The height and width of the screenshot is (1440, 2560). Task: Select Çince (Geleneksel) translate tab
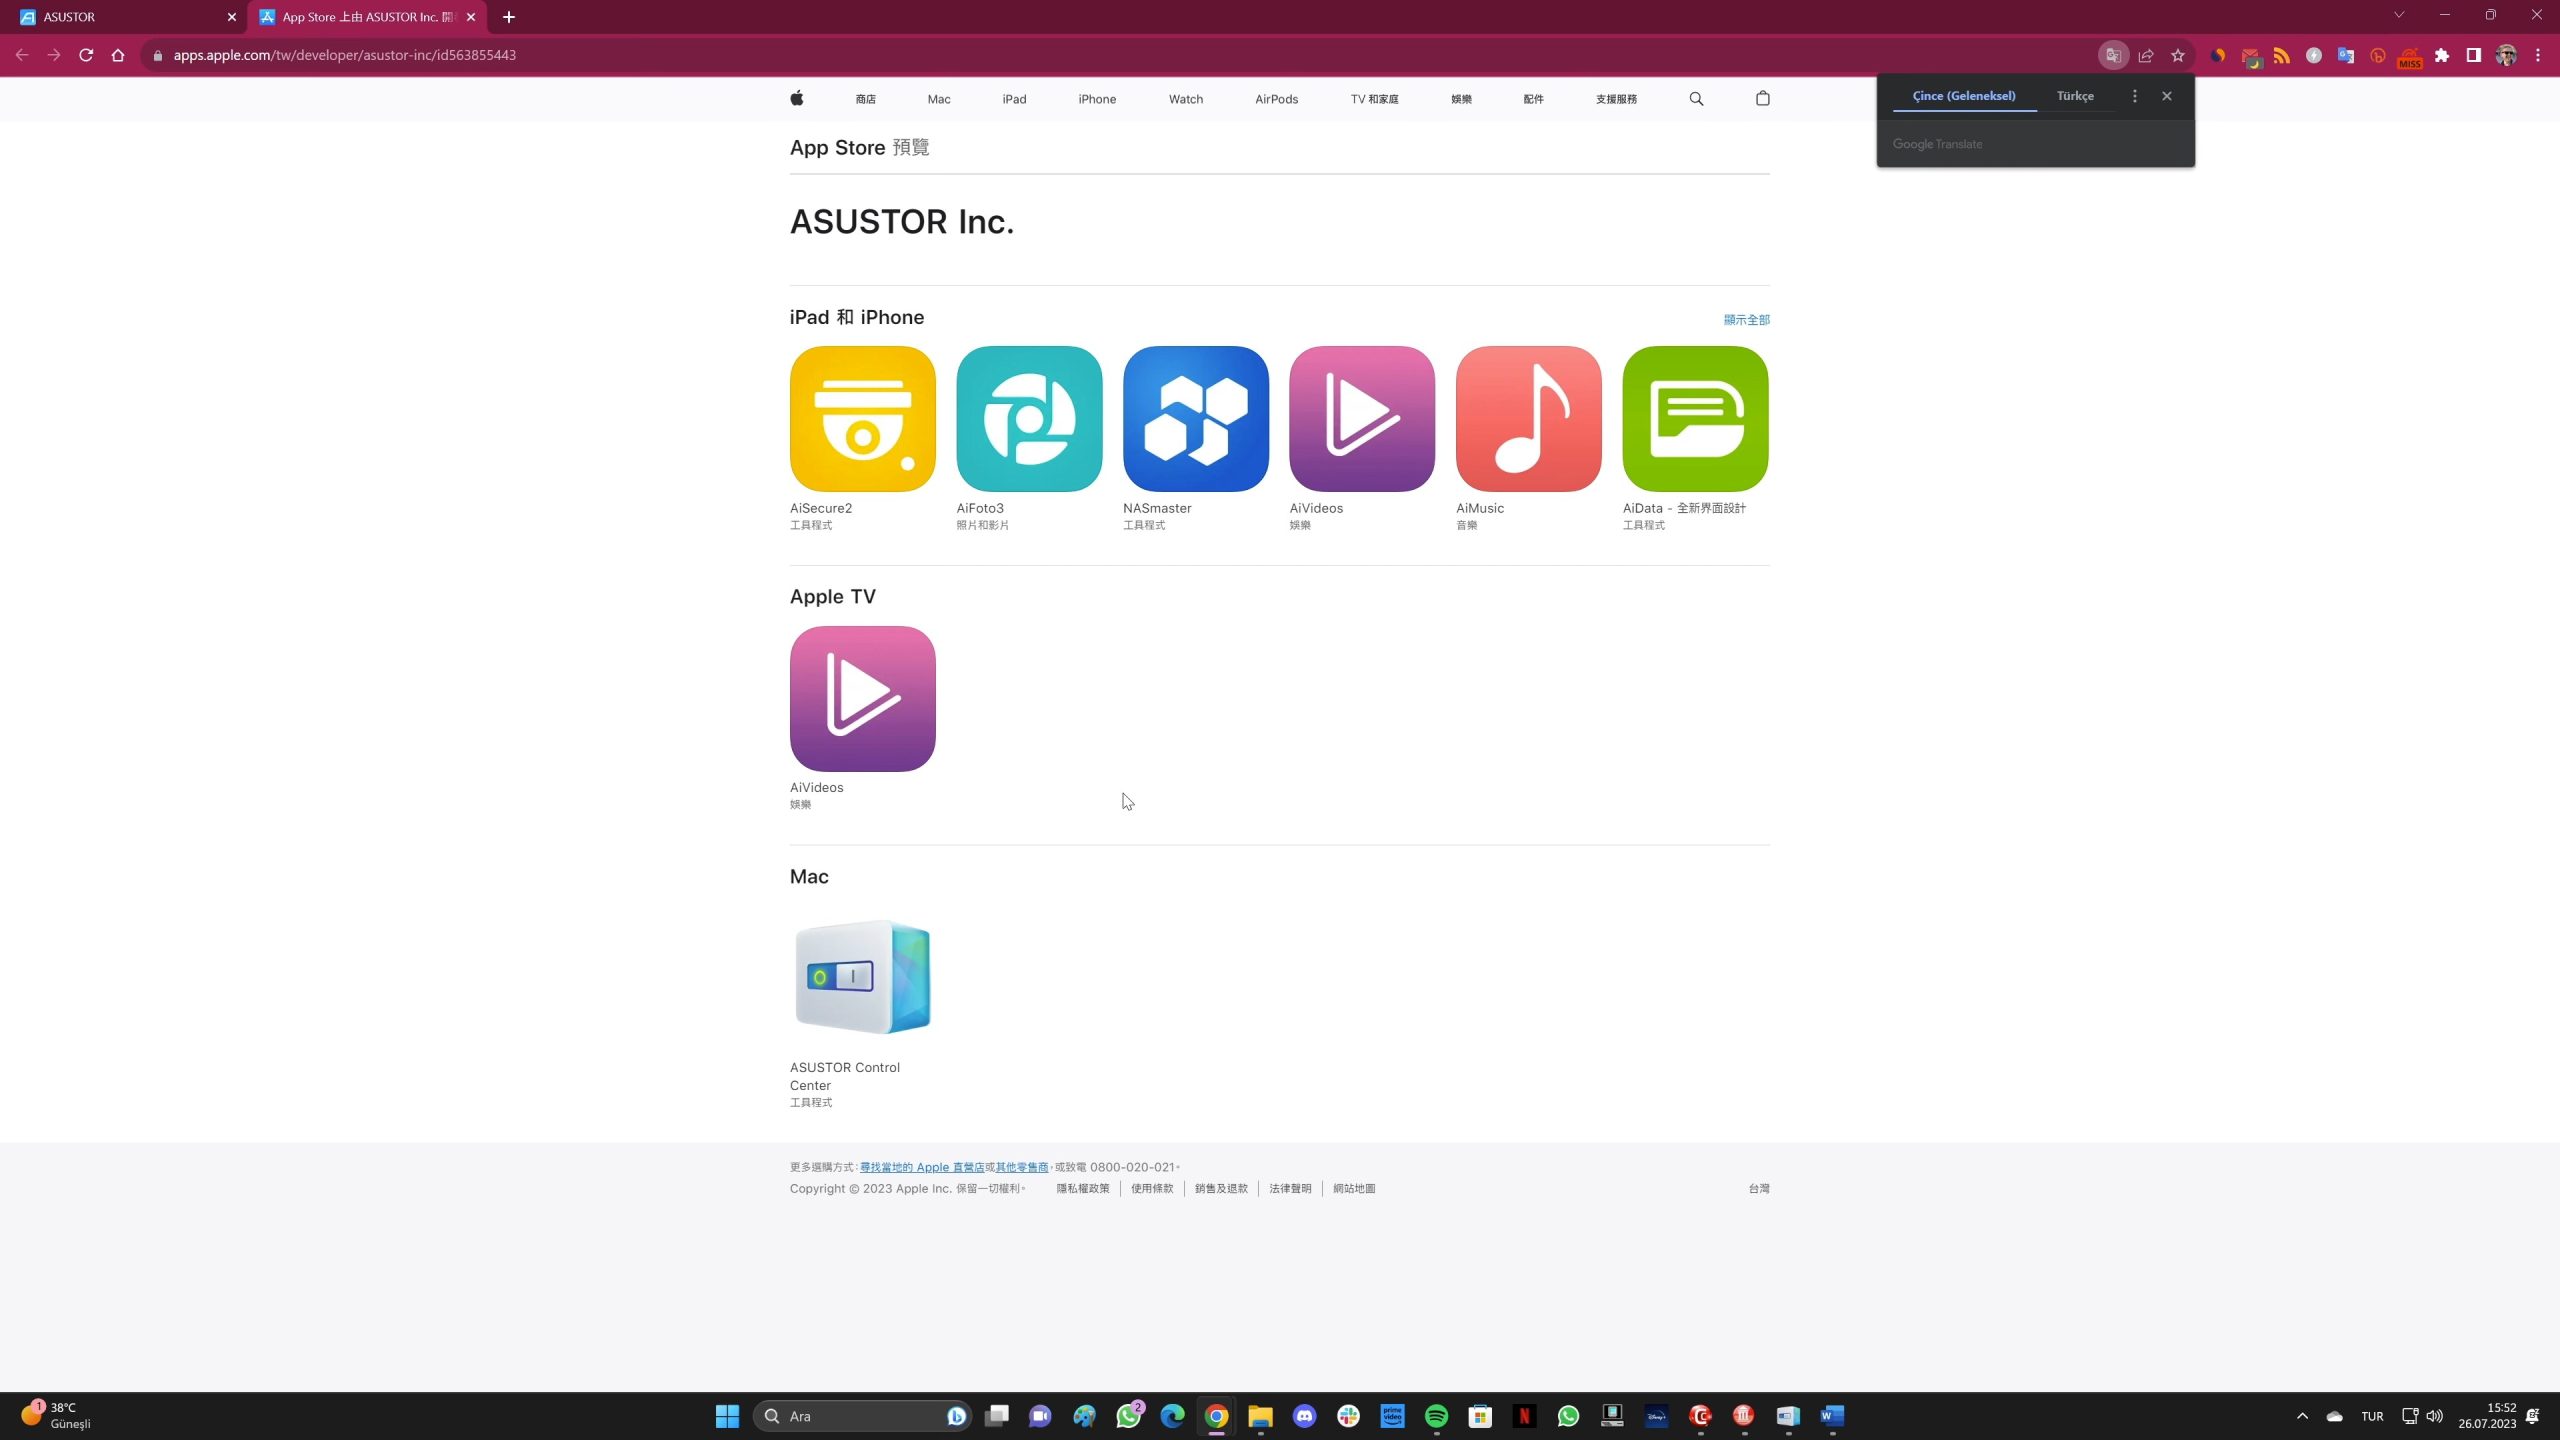[x=1963, y=96]
